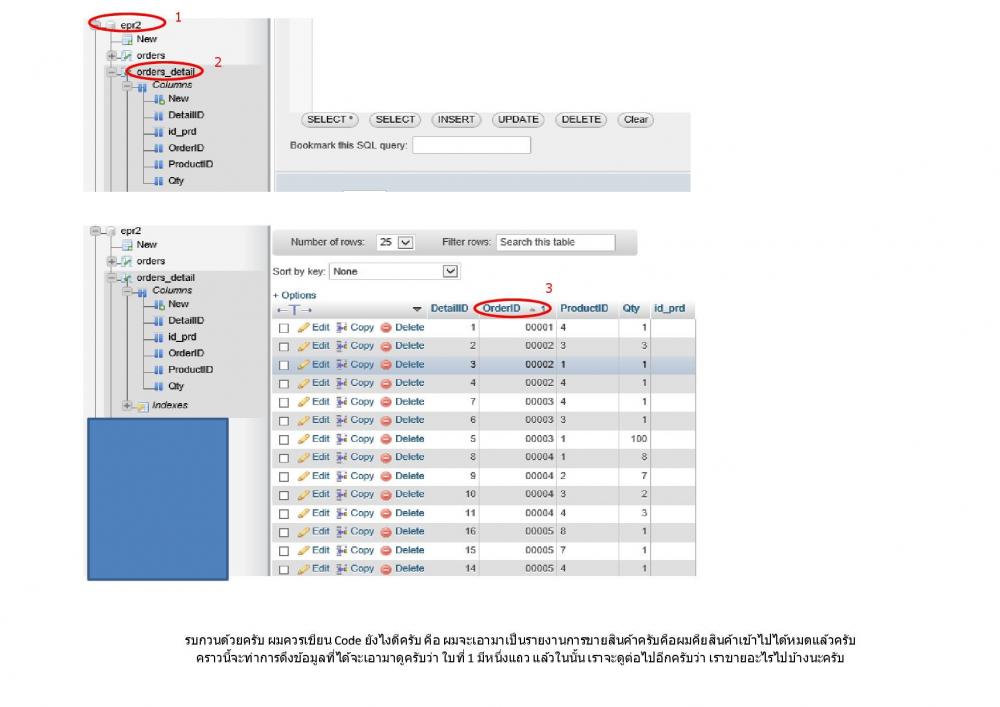Click the Edit link in DetailID 16 row
Screen dimensions: 1000x707
(321, 531)
